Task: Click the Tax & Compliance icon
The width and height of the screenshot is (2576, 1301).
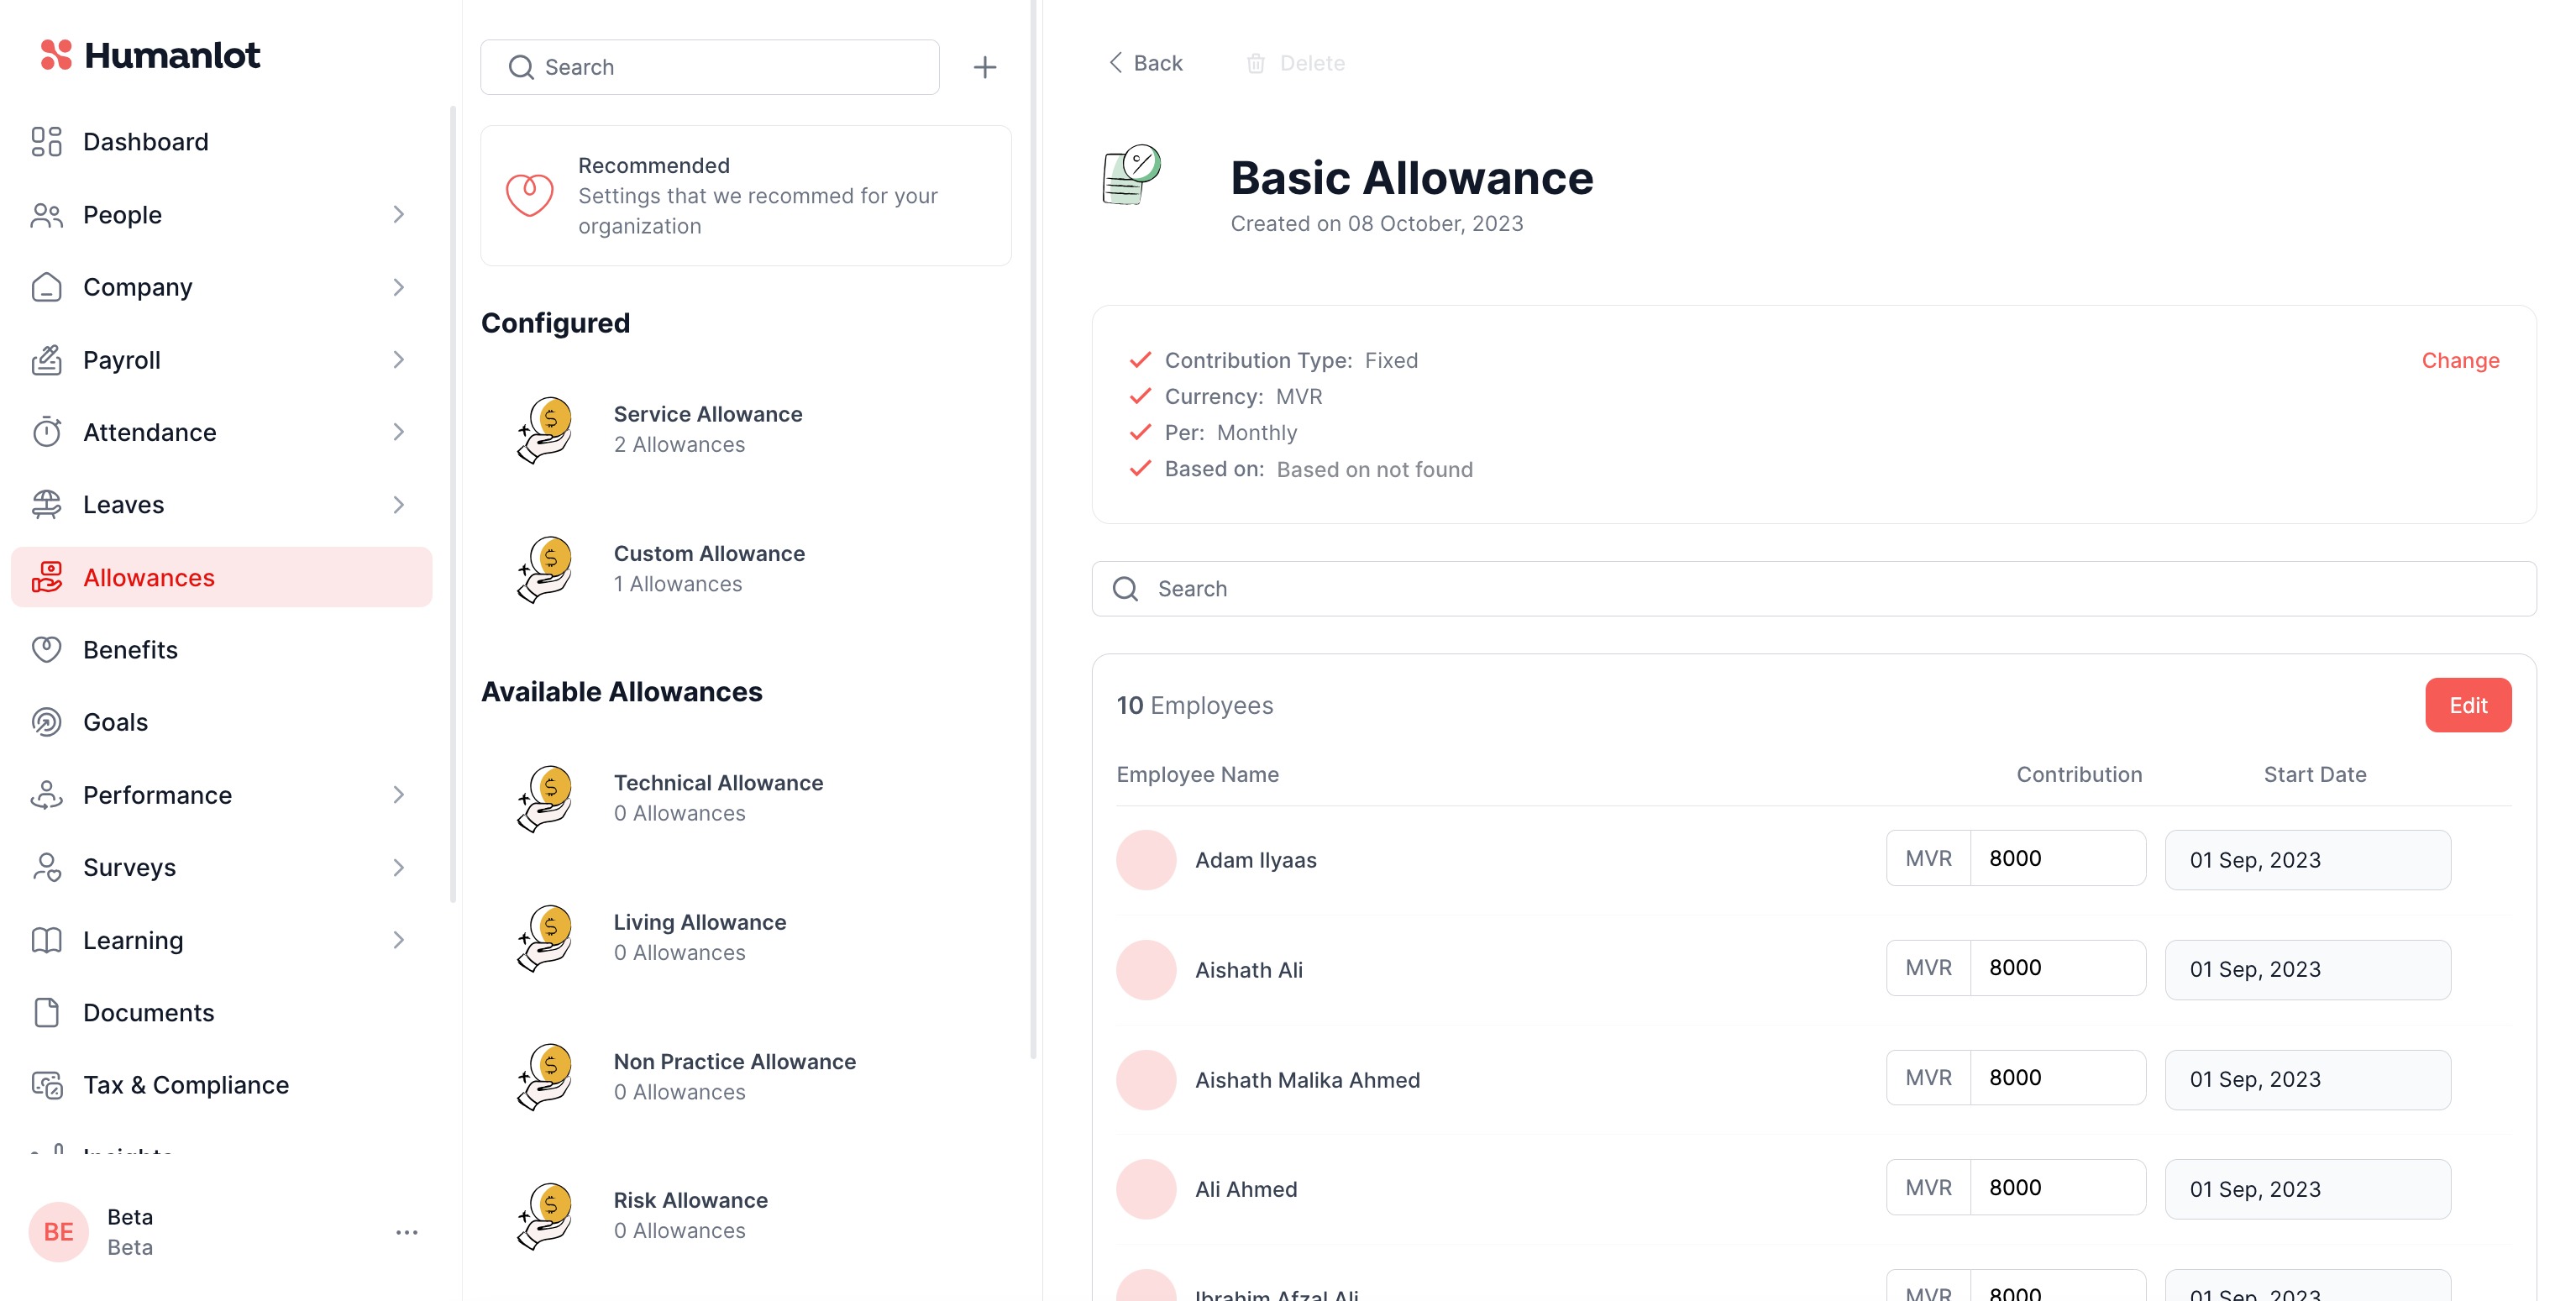Action: coord(46,1085)
